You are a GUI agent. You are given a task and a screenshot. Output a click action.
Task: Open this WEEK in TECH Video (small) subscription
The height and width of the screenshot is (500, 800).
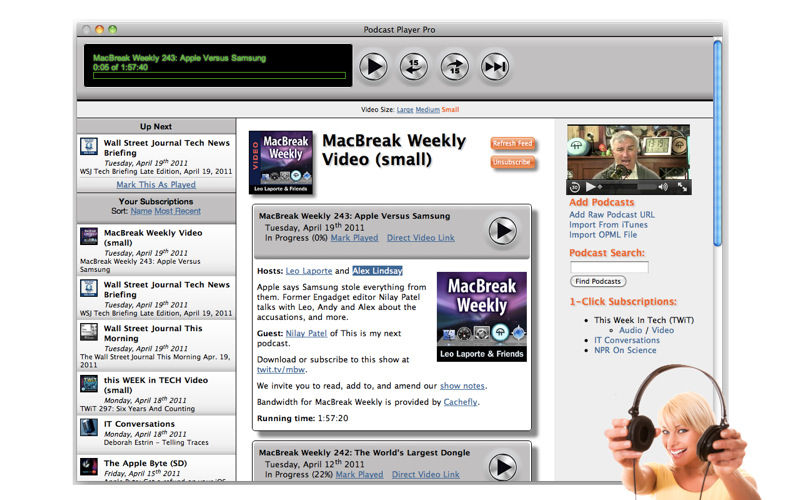coord(156,393)
